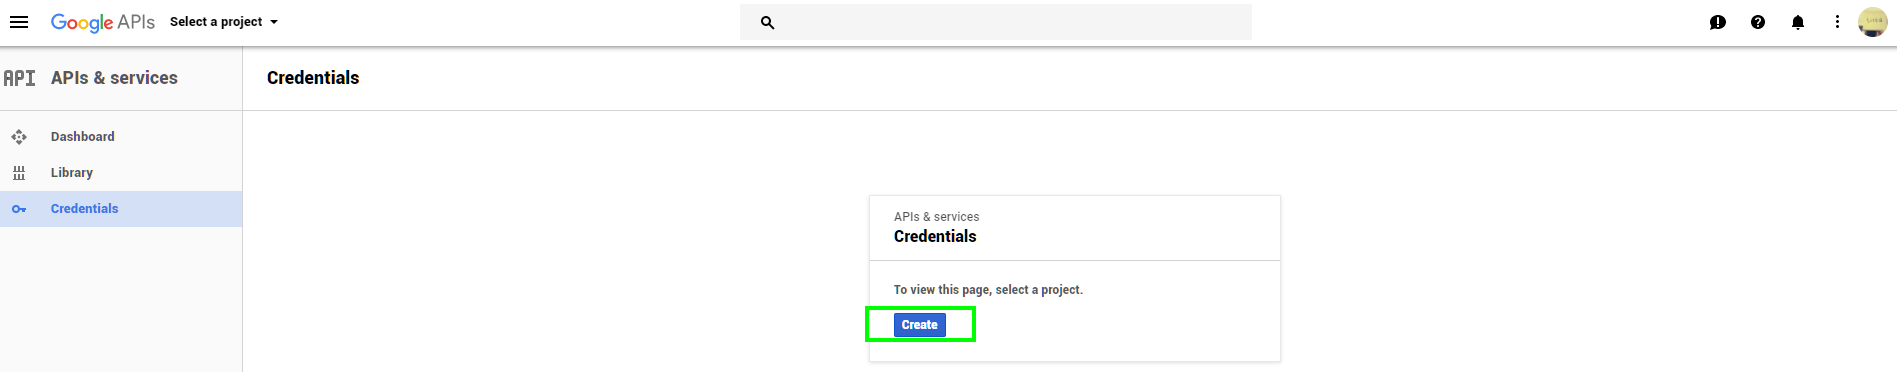Click the API logo icon in sidebar

tap(19, 78)
